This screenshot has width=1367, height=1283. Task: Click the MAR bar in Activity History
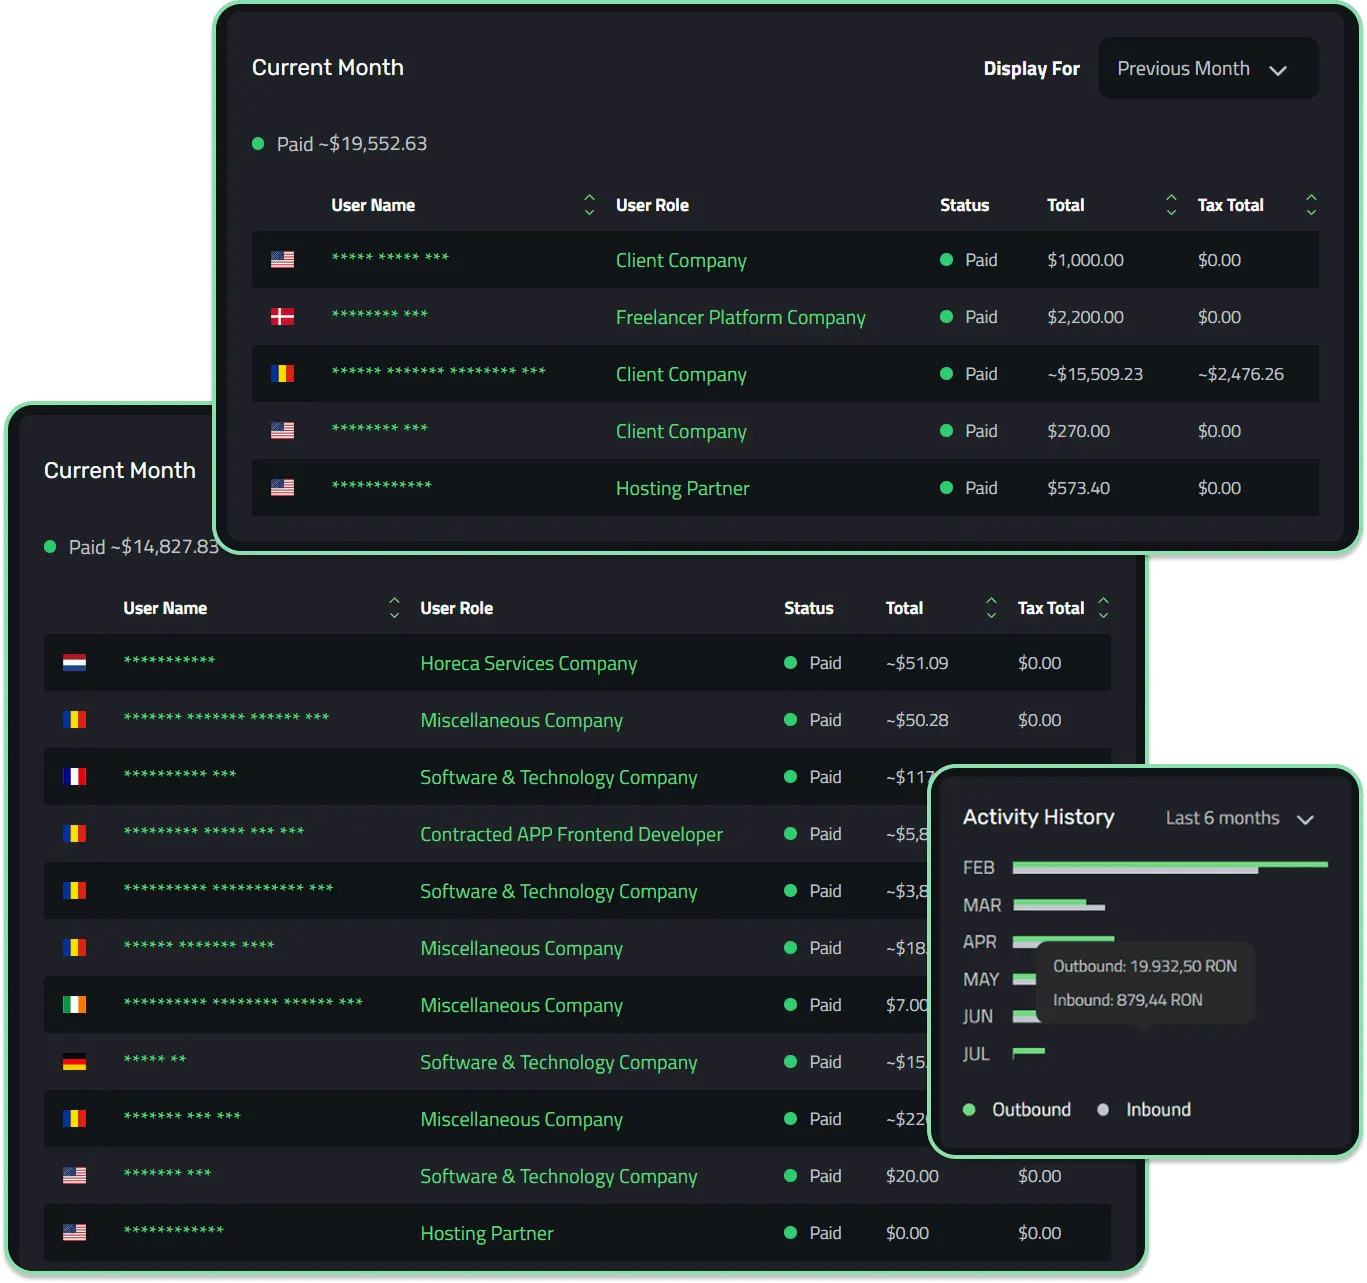coord(1059,905)
